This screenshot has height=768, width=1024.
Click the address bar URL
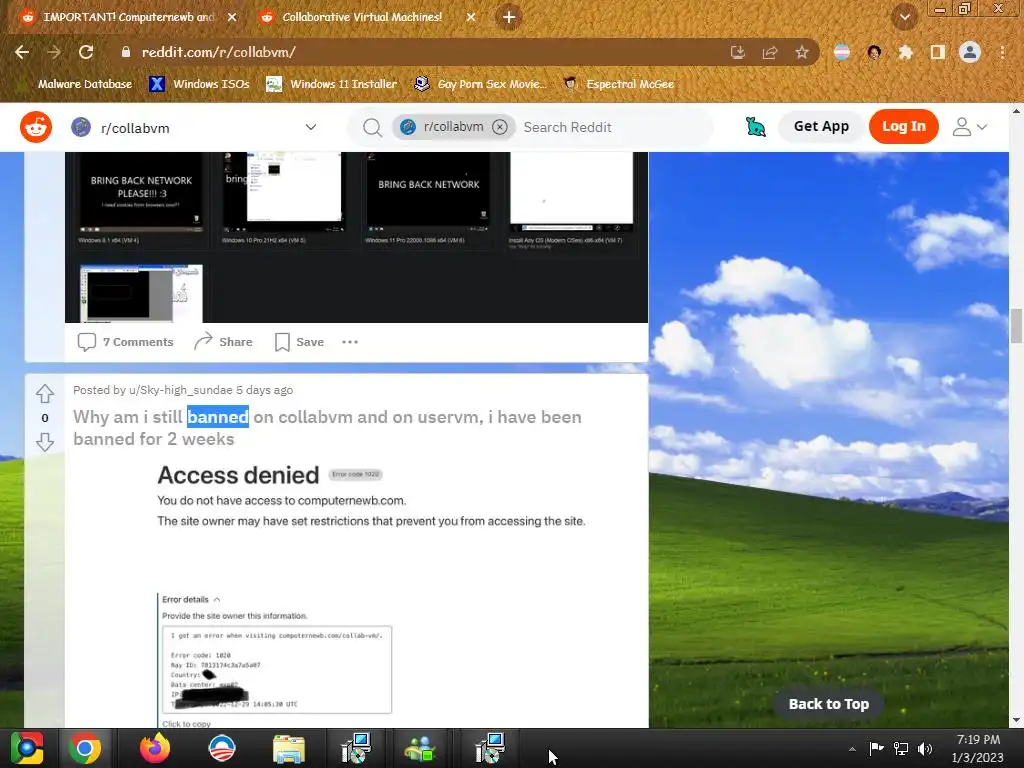(219, 52)
